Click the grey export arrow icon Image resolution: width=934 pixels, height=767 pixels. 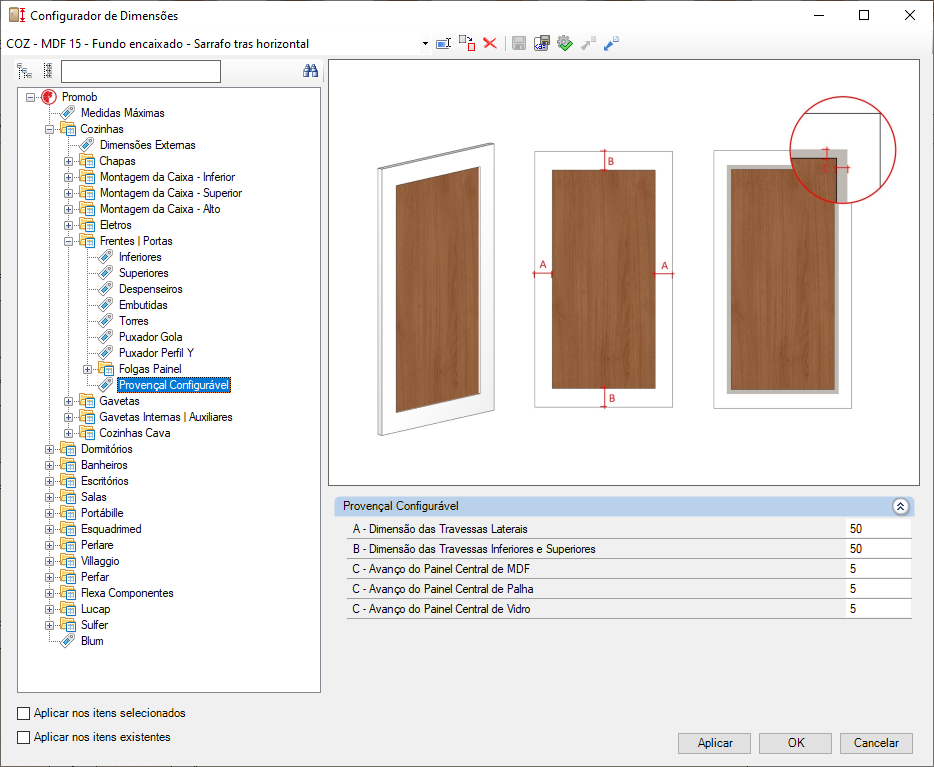tap(588, 43)
